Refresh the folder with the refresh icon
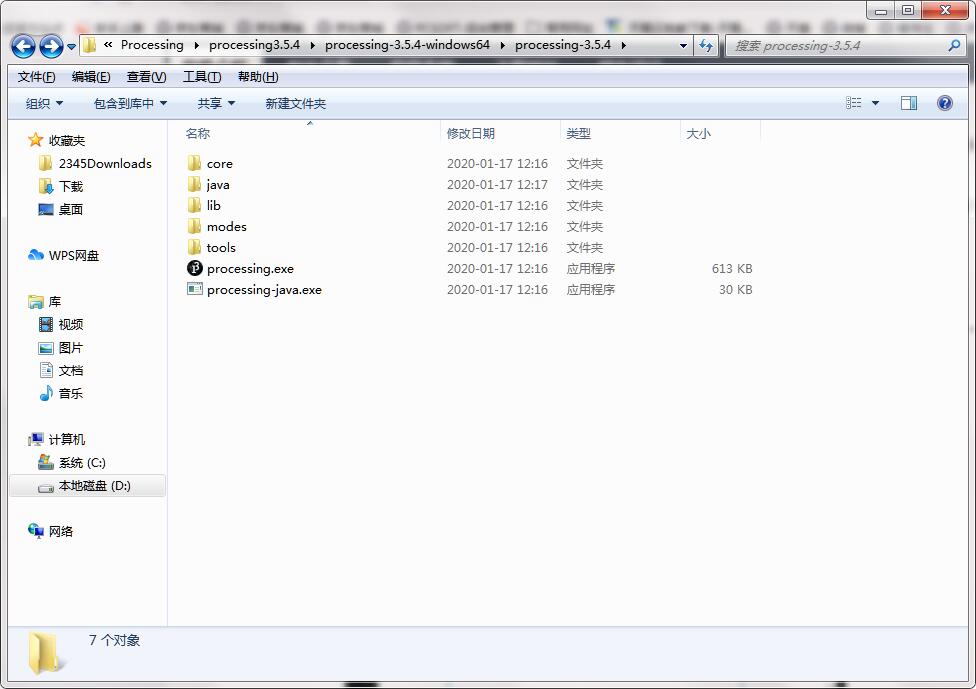 (706, 45)
